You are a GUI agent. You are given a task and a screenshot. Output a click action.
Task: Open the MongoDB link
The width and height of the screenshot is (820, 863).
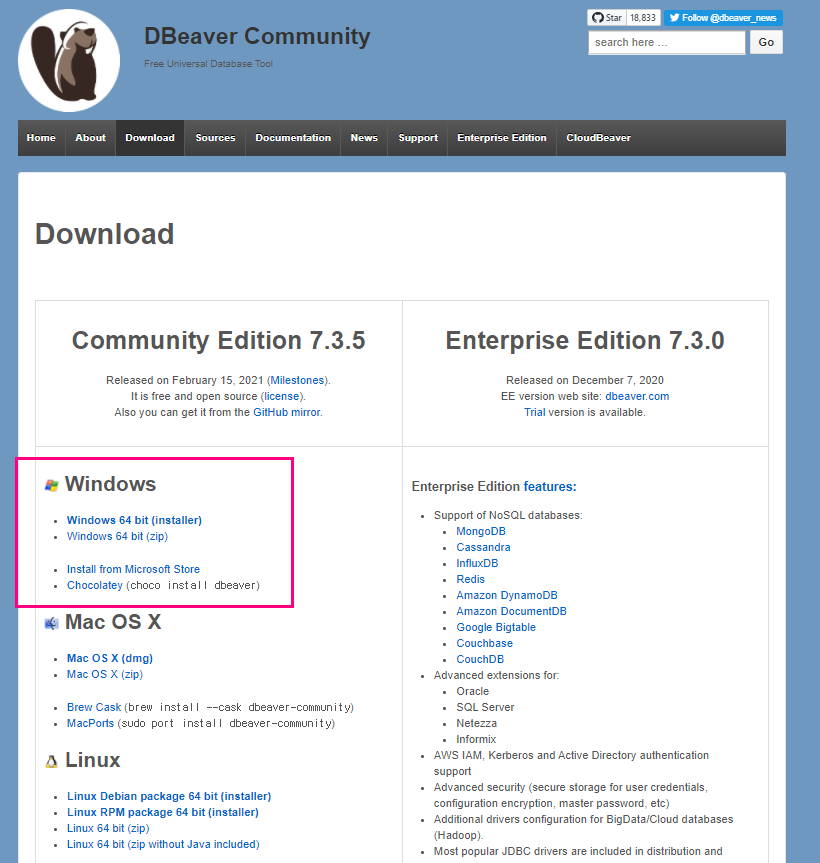coord(481,531)
